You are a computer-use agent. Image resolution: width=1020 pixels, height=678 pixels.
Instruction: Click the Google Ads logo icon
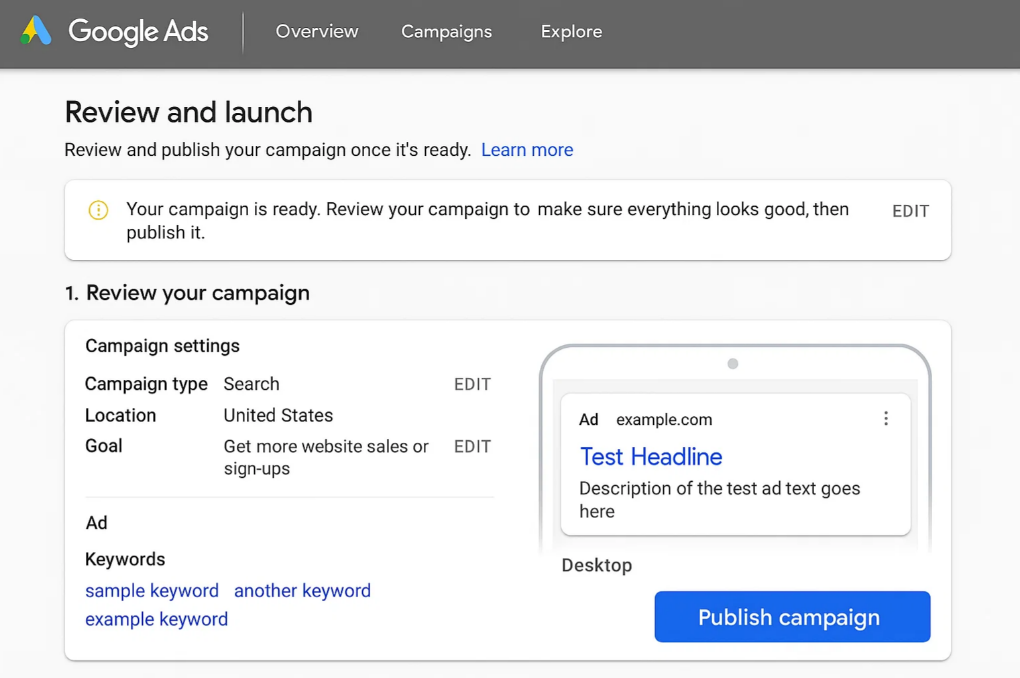[36, 31]
